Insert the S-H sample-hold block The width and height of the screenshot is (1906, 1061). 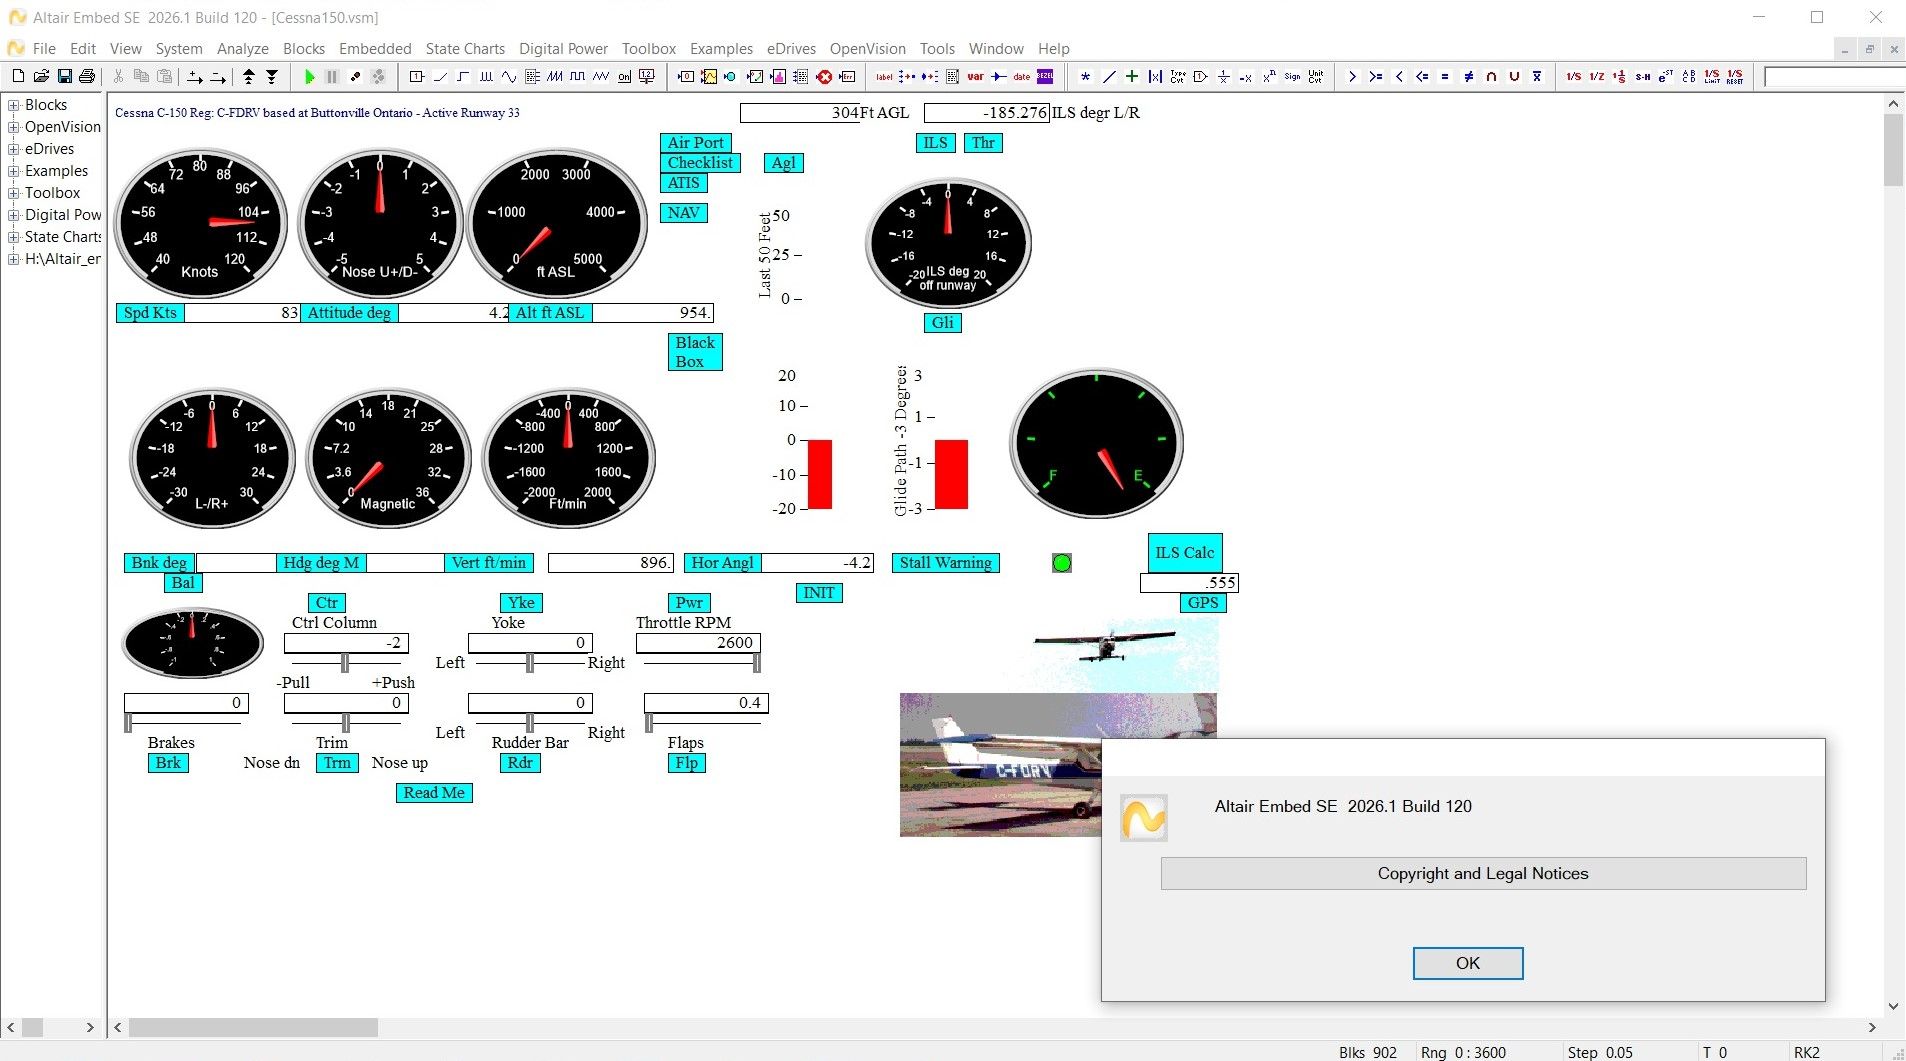[1642, 76]
